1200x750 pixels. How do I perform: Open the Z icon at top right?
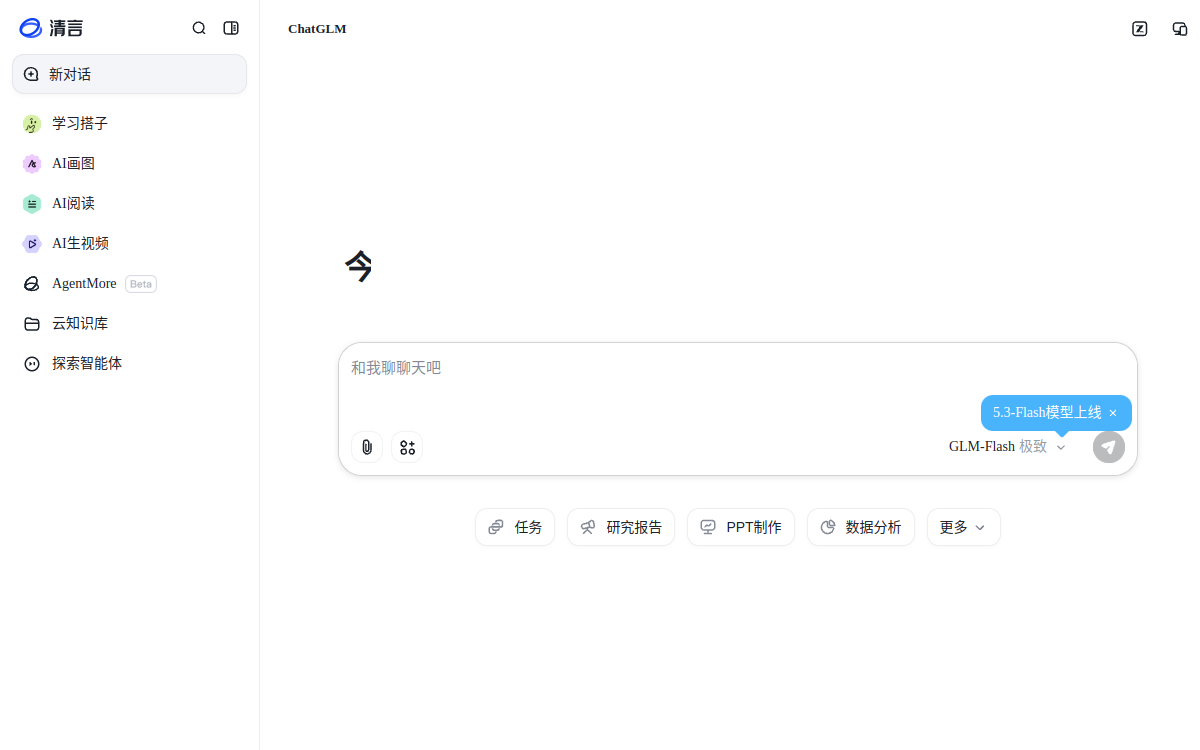pyautogui.click(x=1140, y=28)
